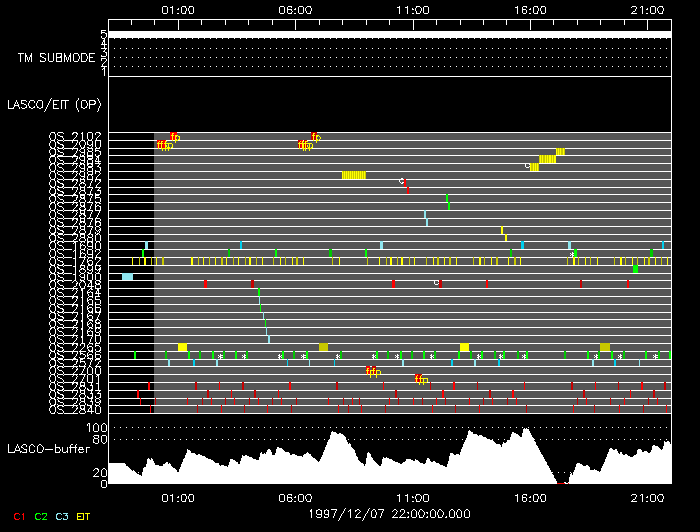Click the white TM submode level bar

[390, 34]
